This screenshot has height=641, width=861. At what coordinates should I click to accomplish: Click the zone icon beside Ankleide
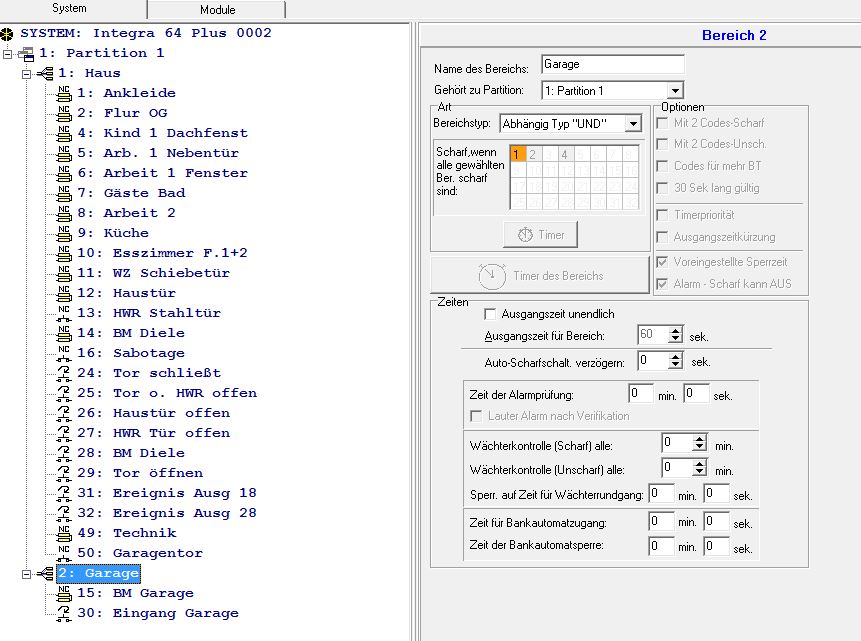(x=64, y=93)
